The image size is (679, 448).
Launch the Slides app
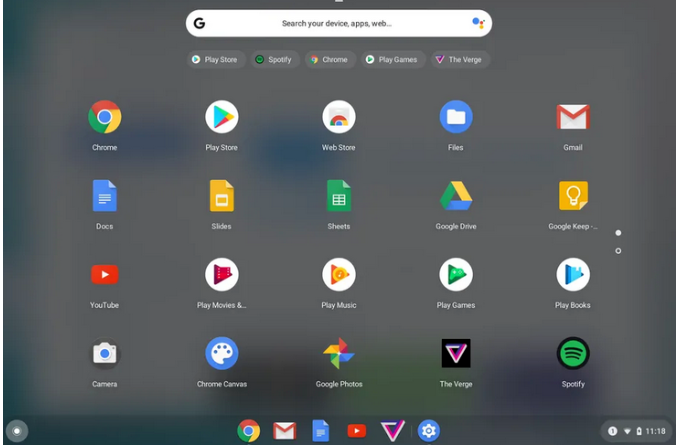tap(222, 196)
